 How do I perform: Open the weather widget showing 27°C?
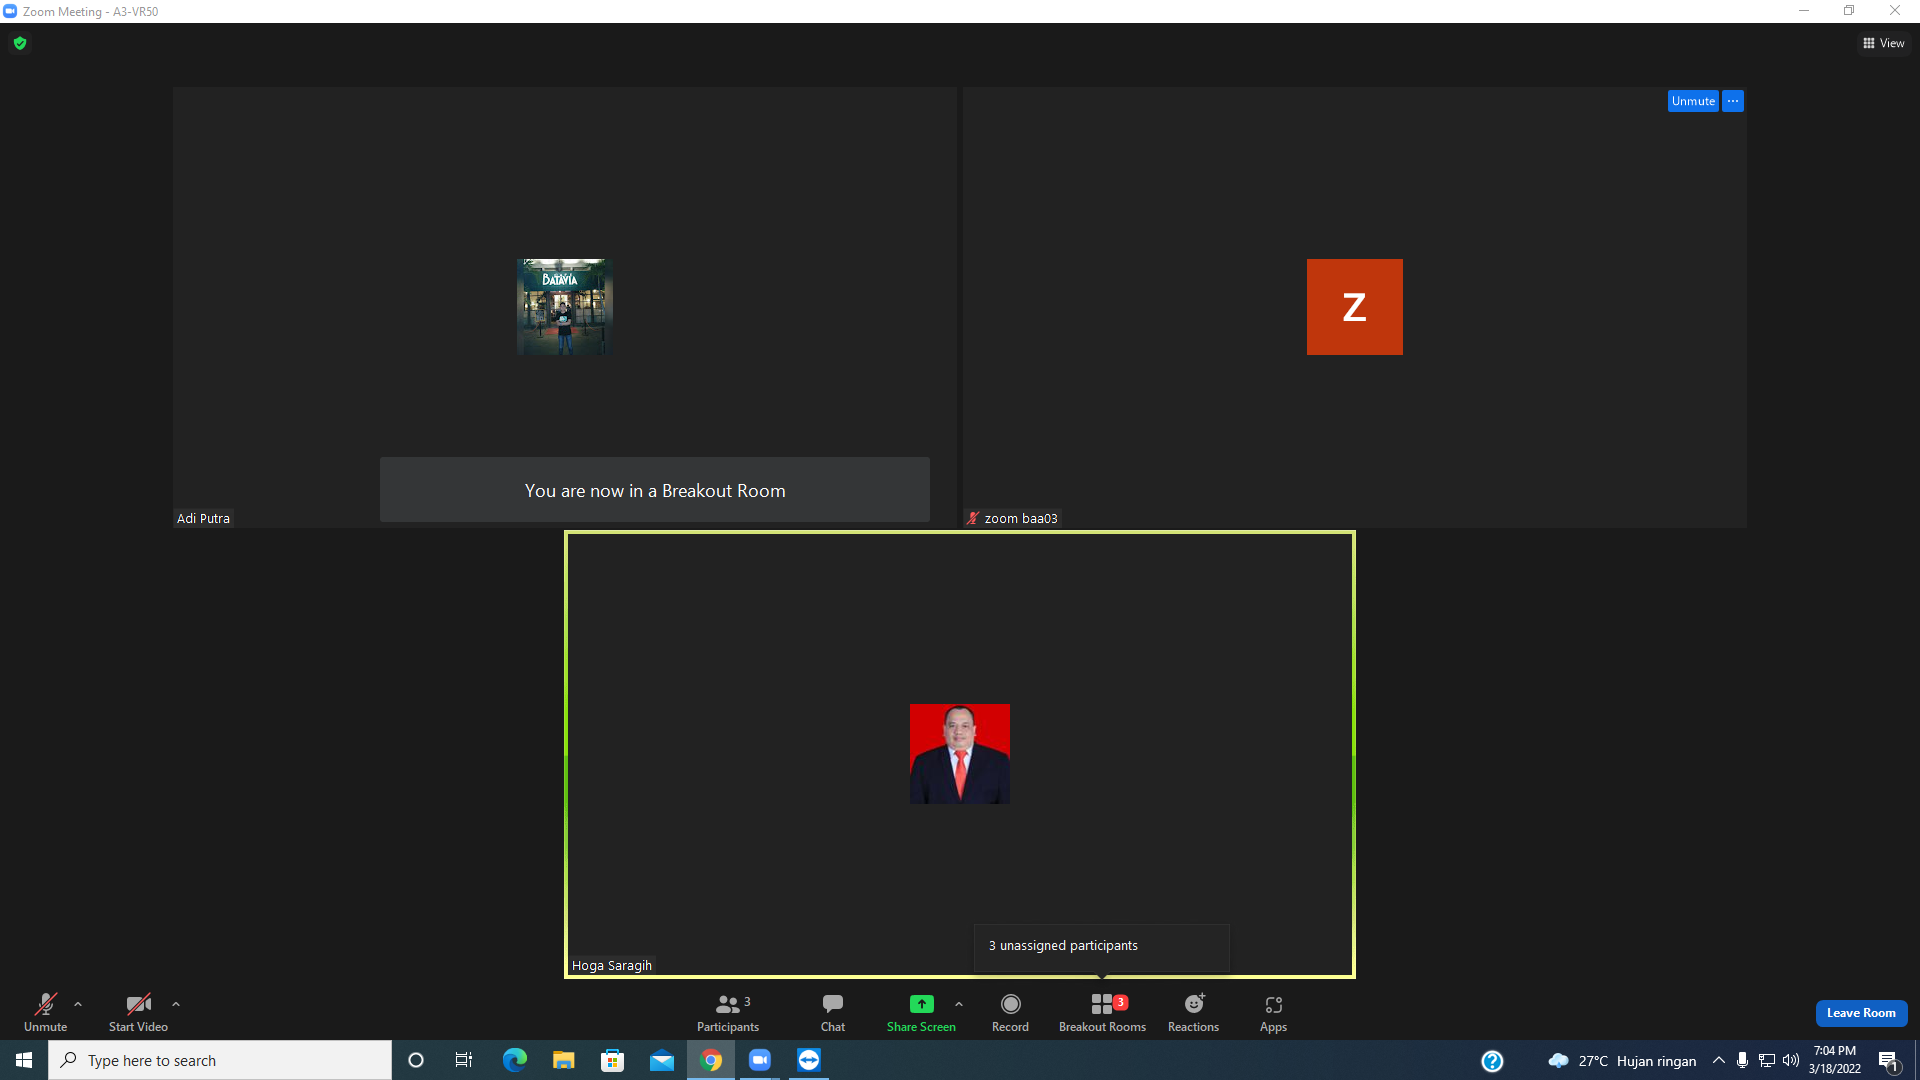click(x=1622, y=1060)
